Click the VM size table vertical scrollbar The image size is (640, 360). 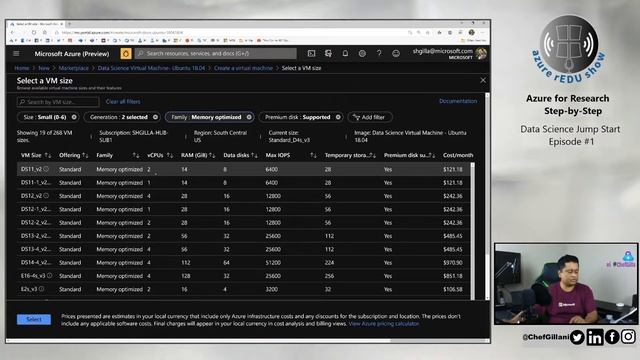point(473,231)
